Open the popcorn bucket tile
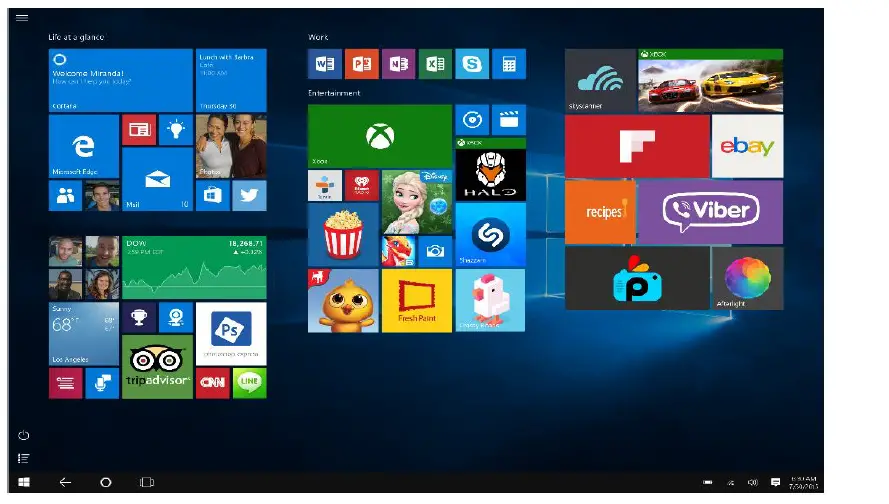Viewport: 889px width, 504px height. [343, 235]
